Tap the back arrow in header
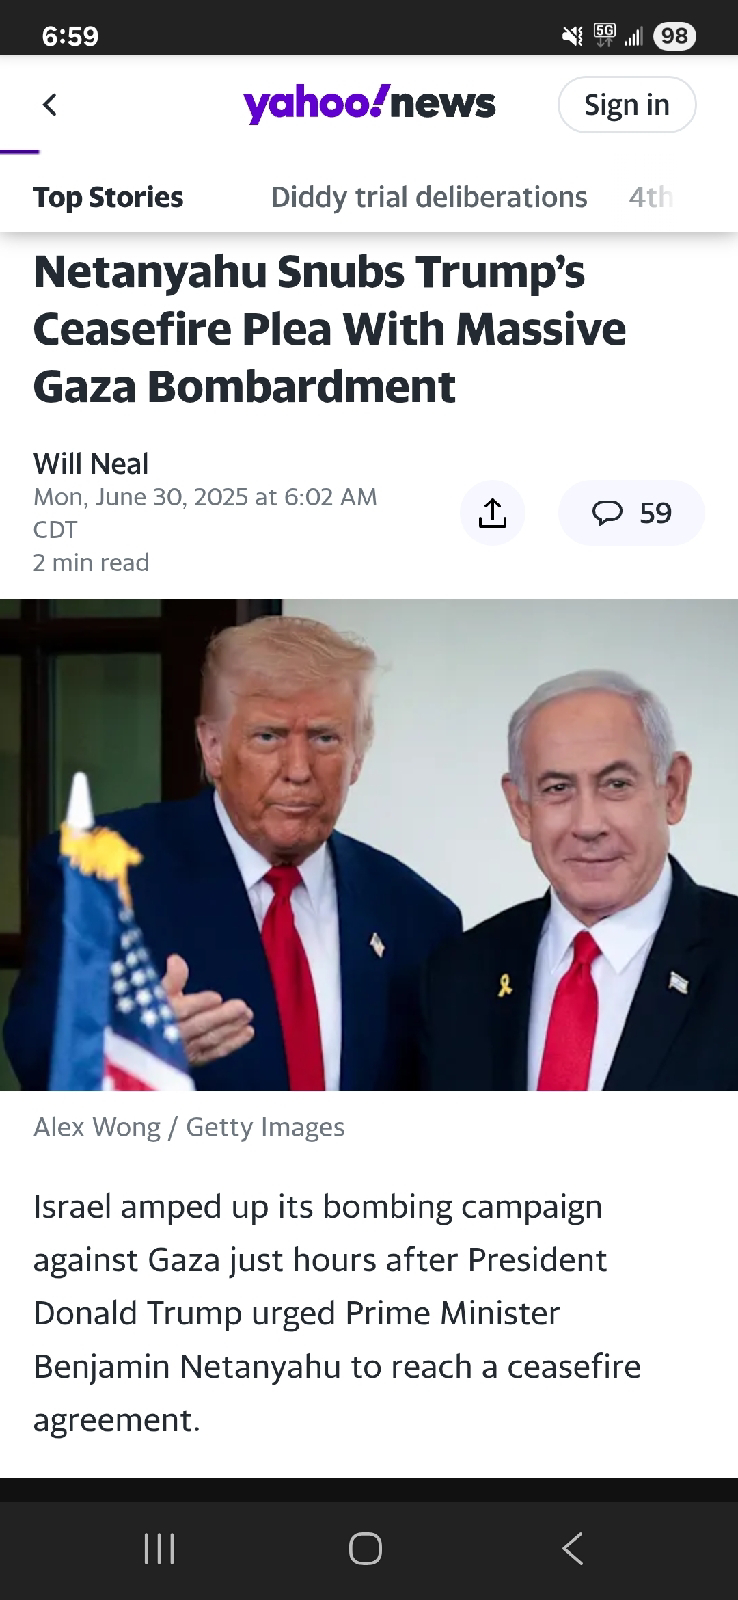This screenshot has height=1600, width=738. coord(50,104)
